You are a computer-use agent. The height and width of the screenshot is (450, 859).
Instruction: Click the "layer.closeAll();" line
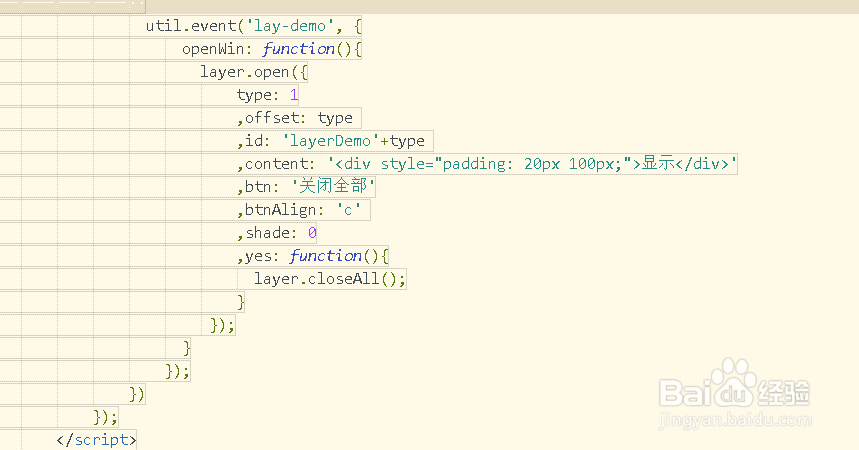click(x=330, y=279)
